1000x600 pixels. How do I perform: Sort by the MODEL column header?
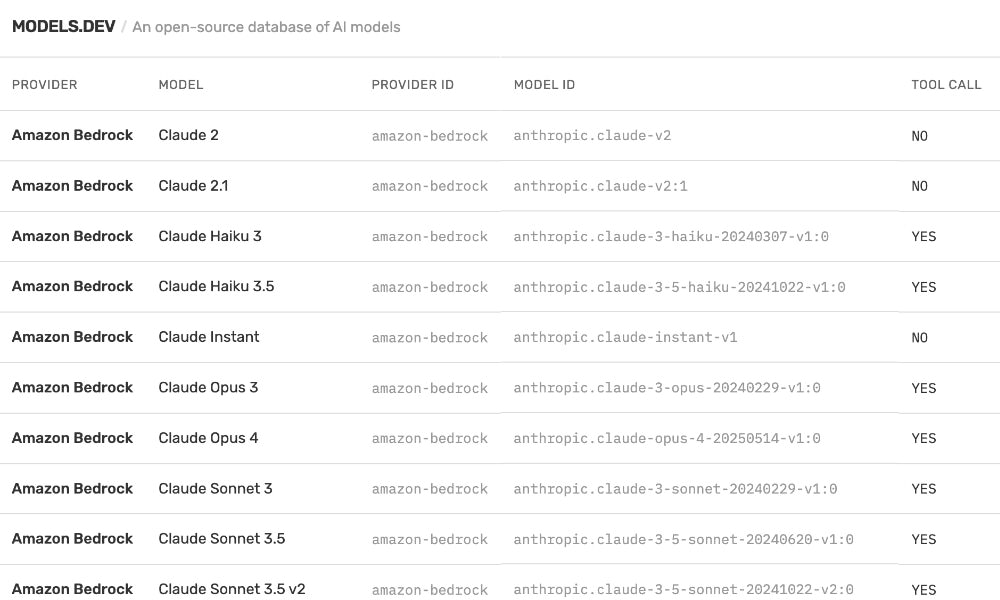[x=181, y=85]
